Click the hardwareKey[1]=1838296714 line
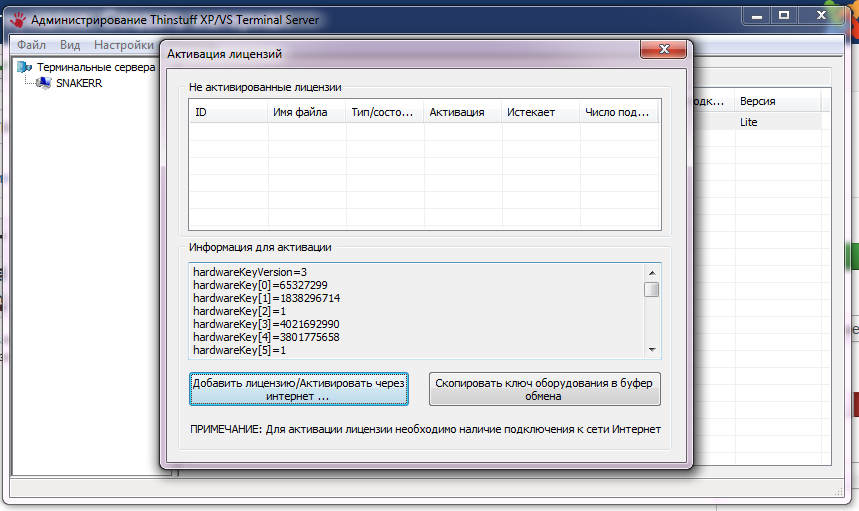Screen dimensions: 859x511 click(266, 298)
